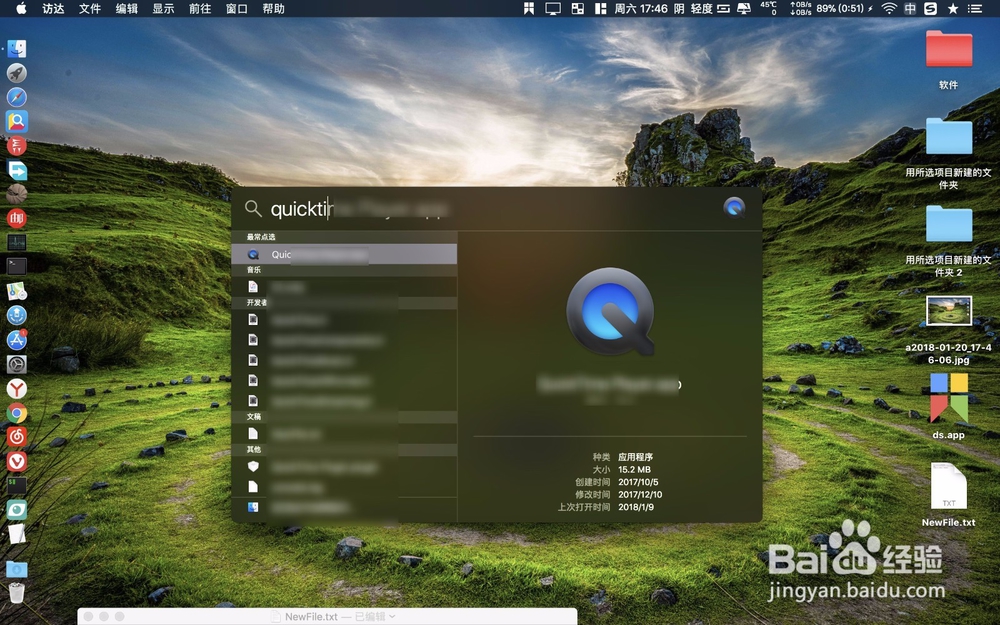The height and width of the screenshot is (625, 1000).
Task: Open Launchpad from the Dock
Action: tap(17, 72)
